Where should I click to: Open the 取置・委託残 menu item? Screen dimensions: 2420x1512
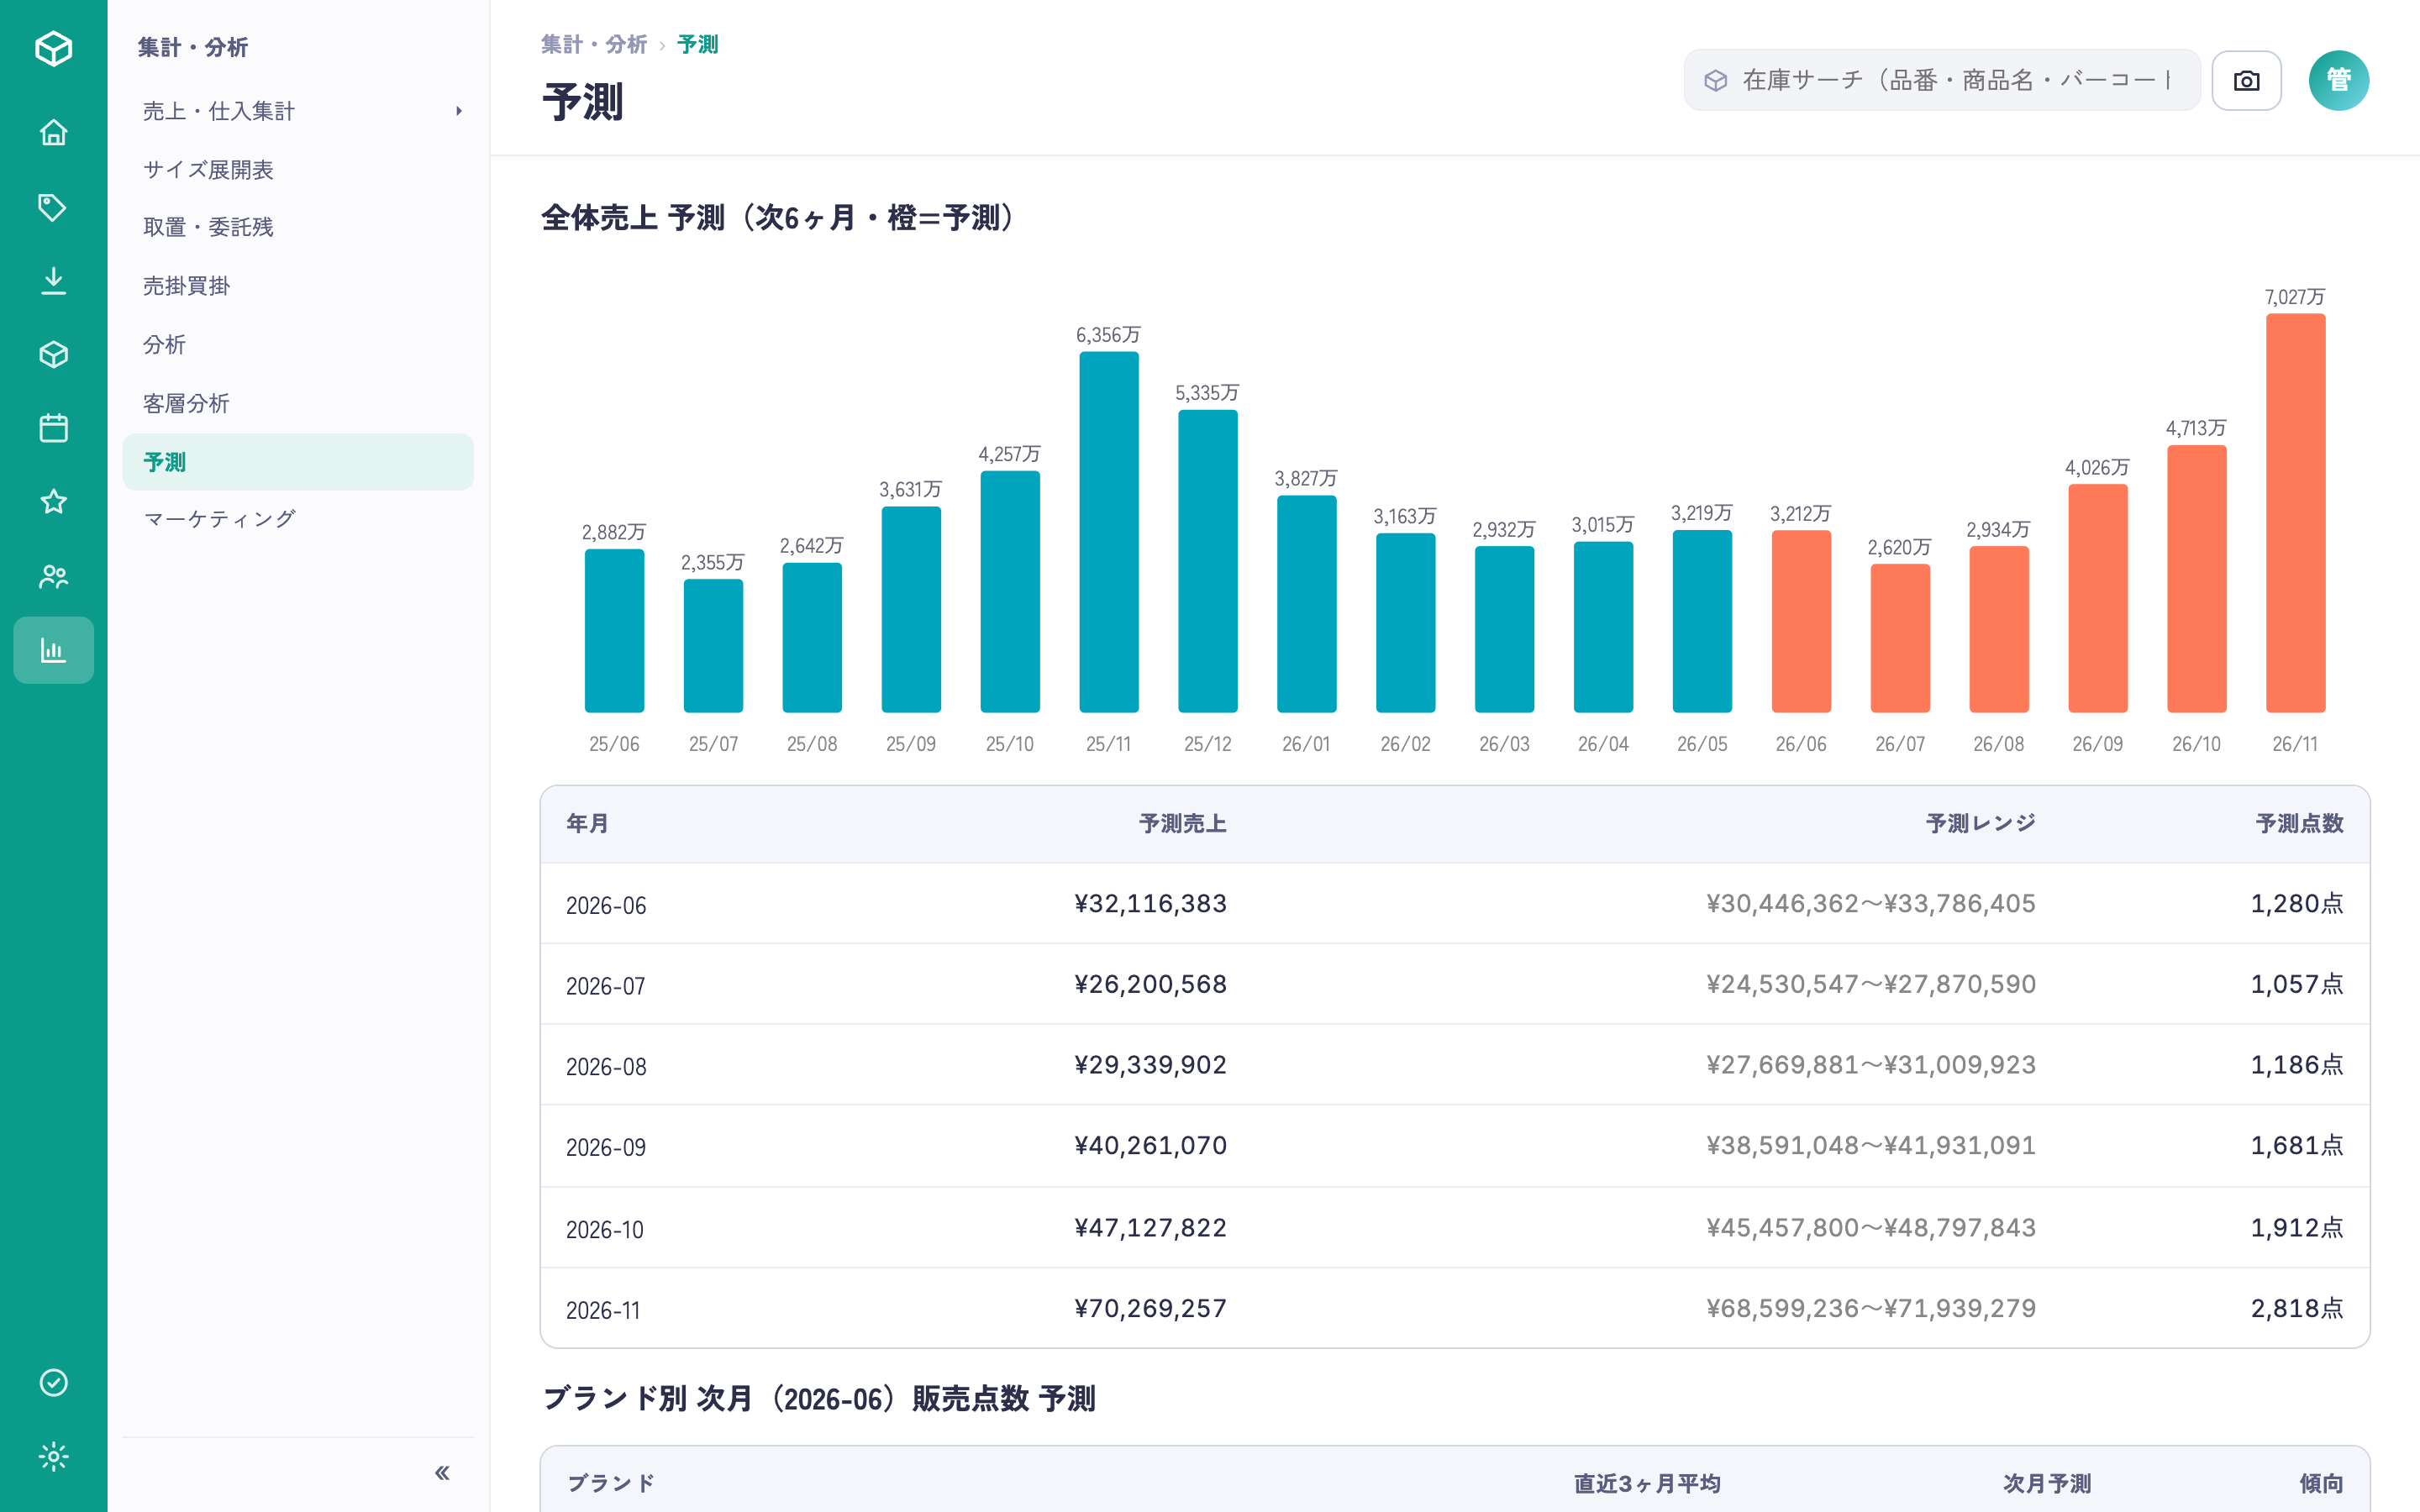[x=298, y=228]
